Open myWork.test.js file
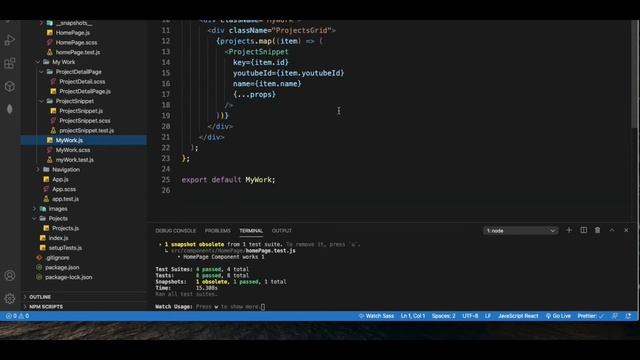640x360 pixels. [x=74, y=160]
